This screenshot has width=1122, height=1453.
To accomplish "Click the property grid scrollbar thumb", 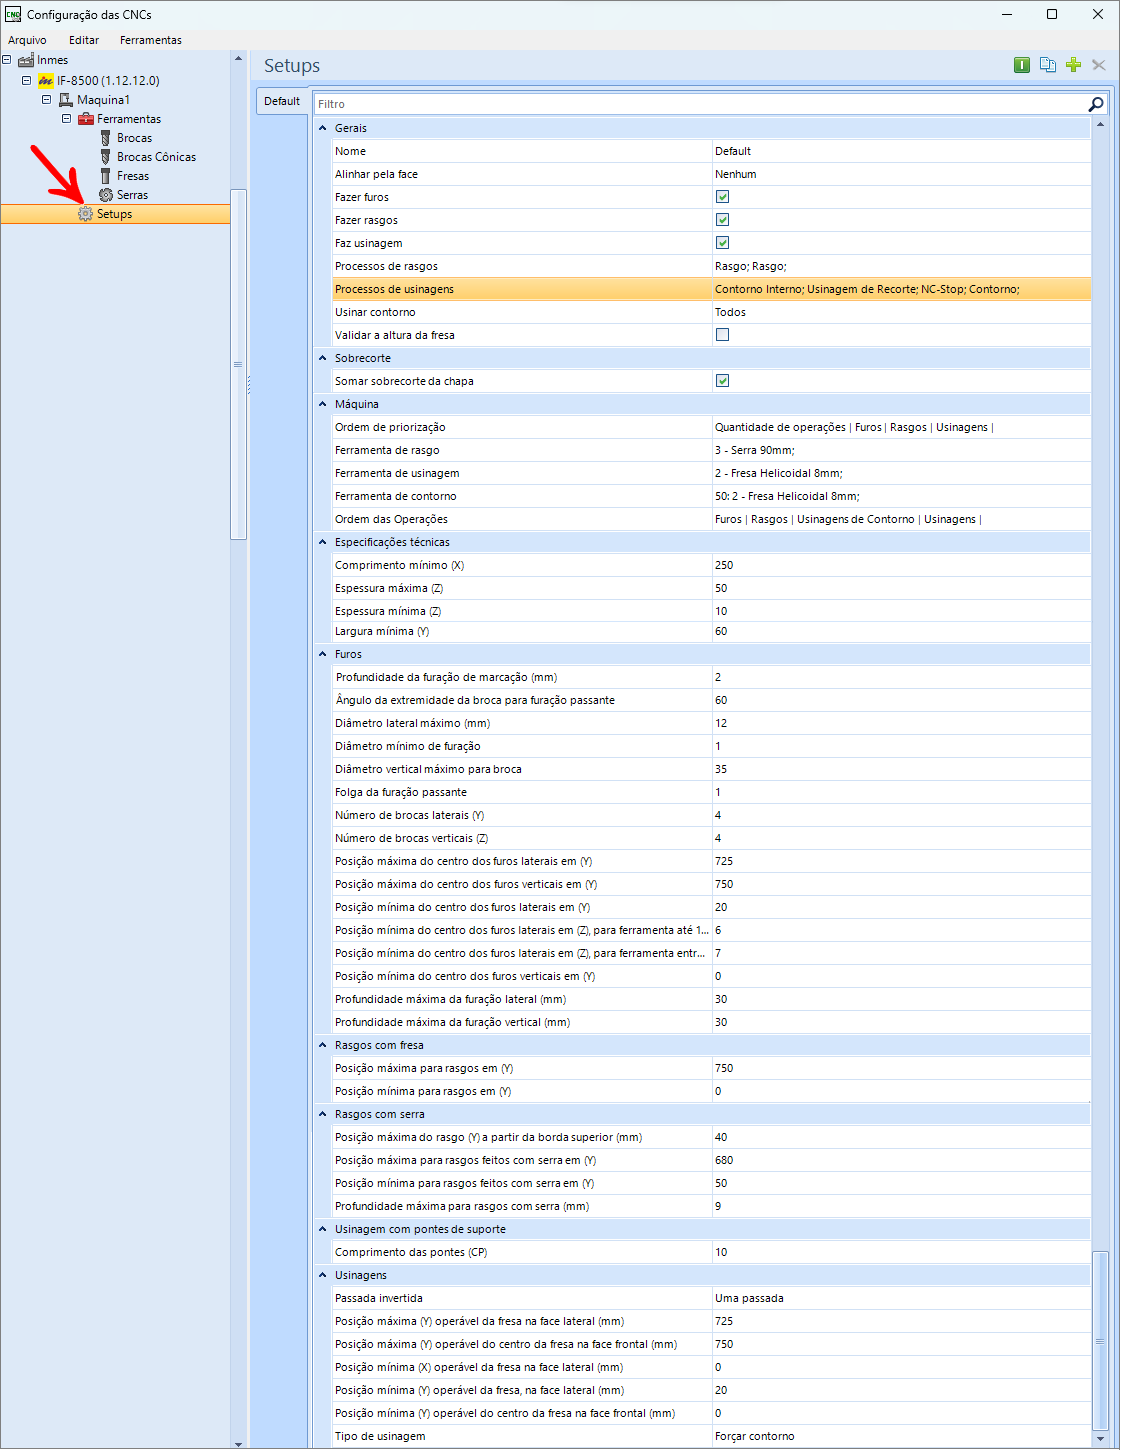I will point(1100,1341).
